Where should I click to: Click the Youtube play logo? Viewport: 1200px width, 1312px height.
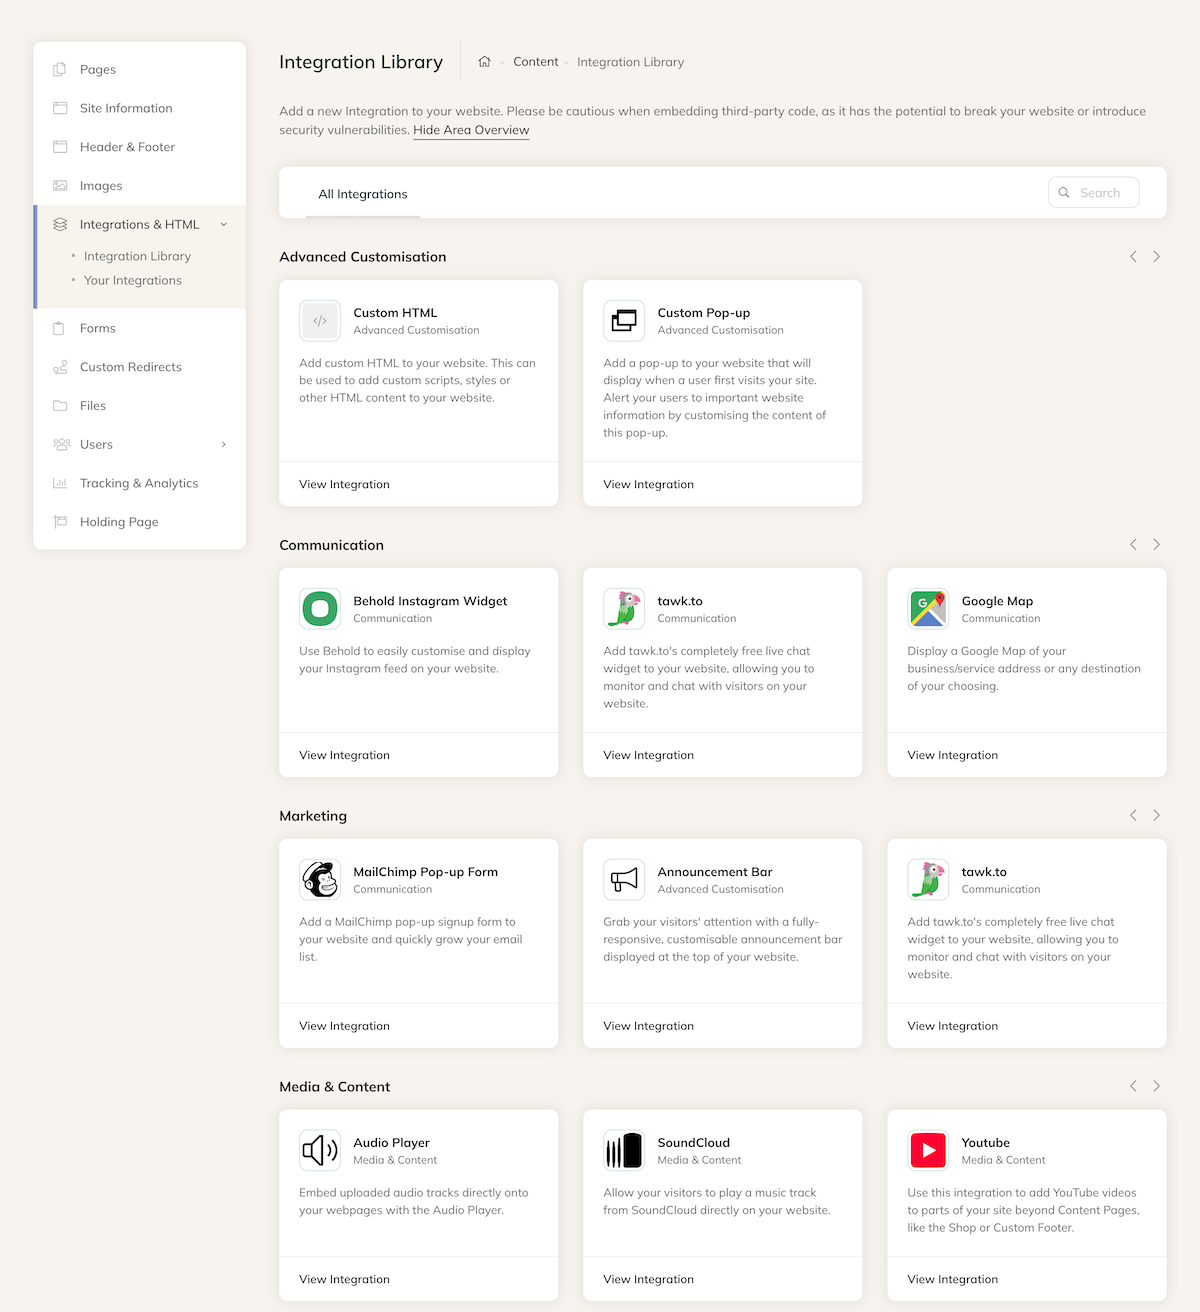tap(928, 1150)
